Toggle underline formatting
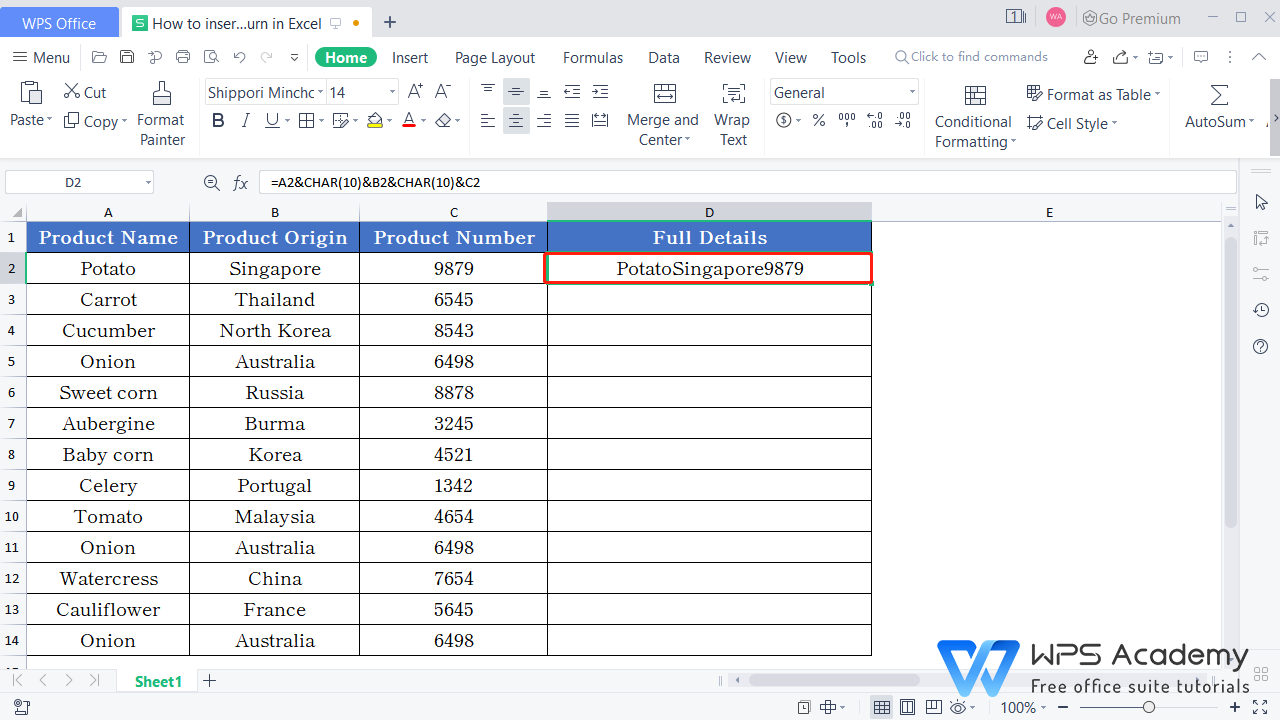Image resolution: width=1280 pixels, height=720 pixels. pos(271,120)
